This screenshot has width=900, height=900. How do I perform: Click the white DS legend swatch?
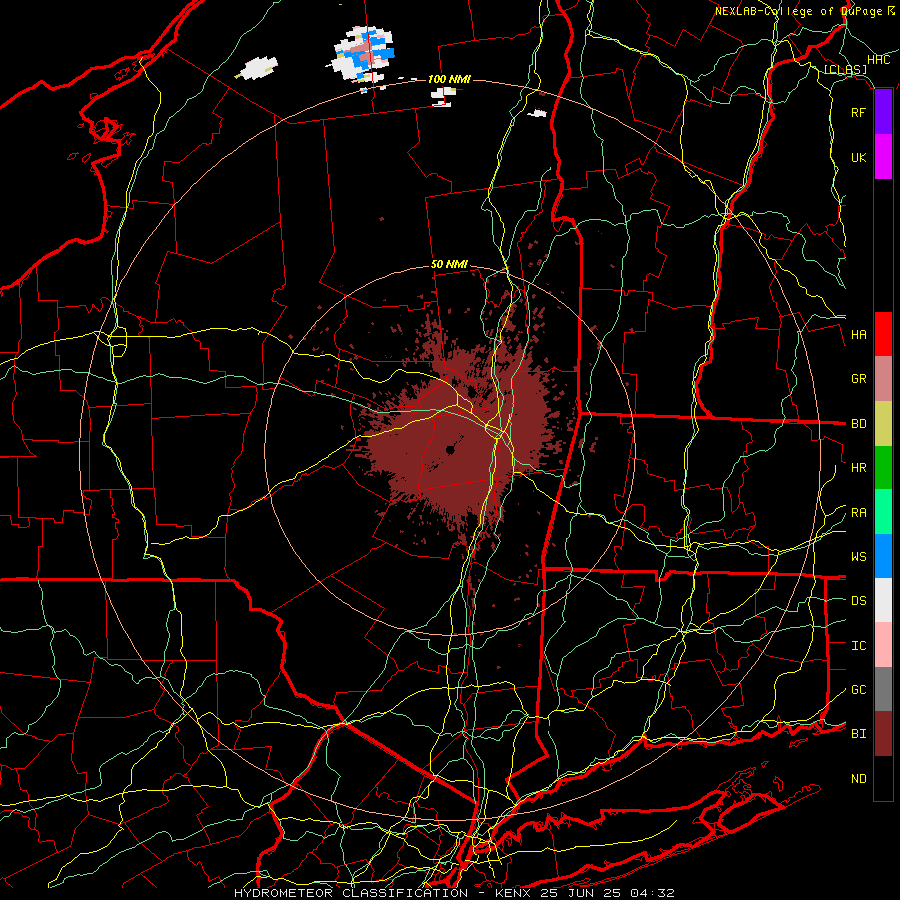pos(883,600)
